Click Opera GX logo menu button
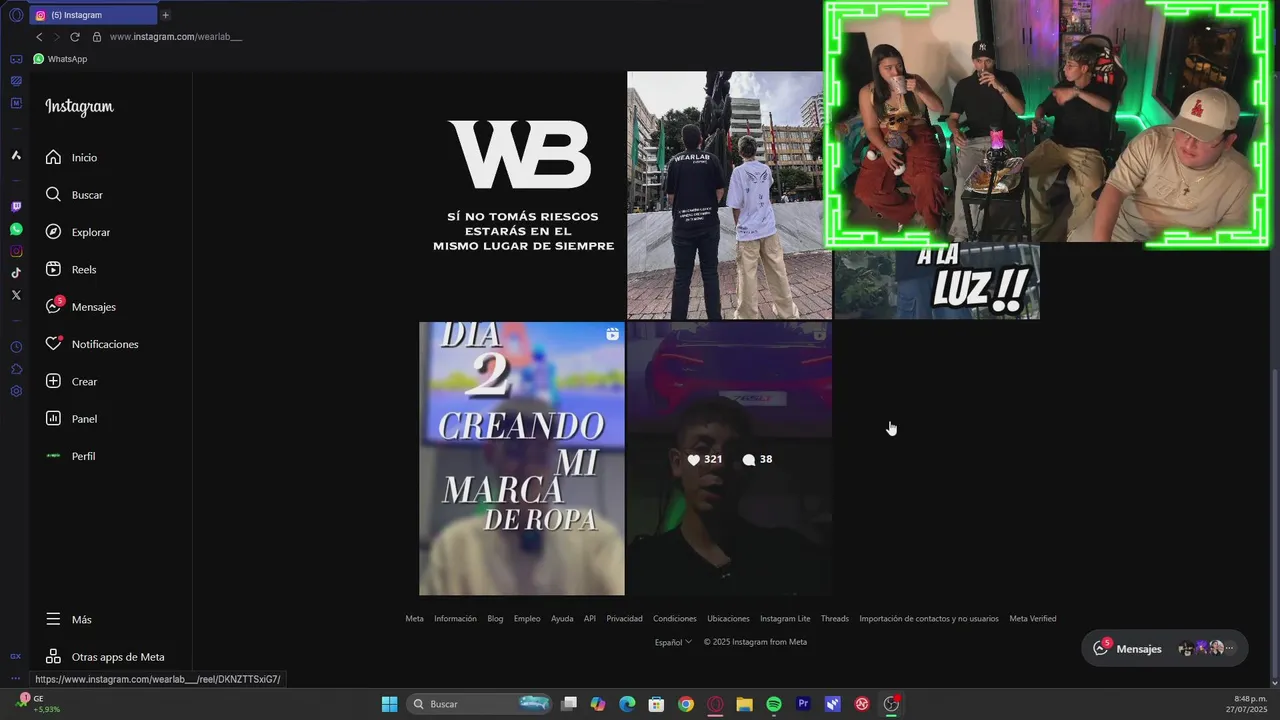Viewport: 1280px width, 720px height. click(x=16, y=15)
